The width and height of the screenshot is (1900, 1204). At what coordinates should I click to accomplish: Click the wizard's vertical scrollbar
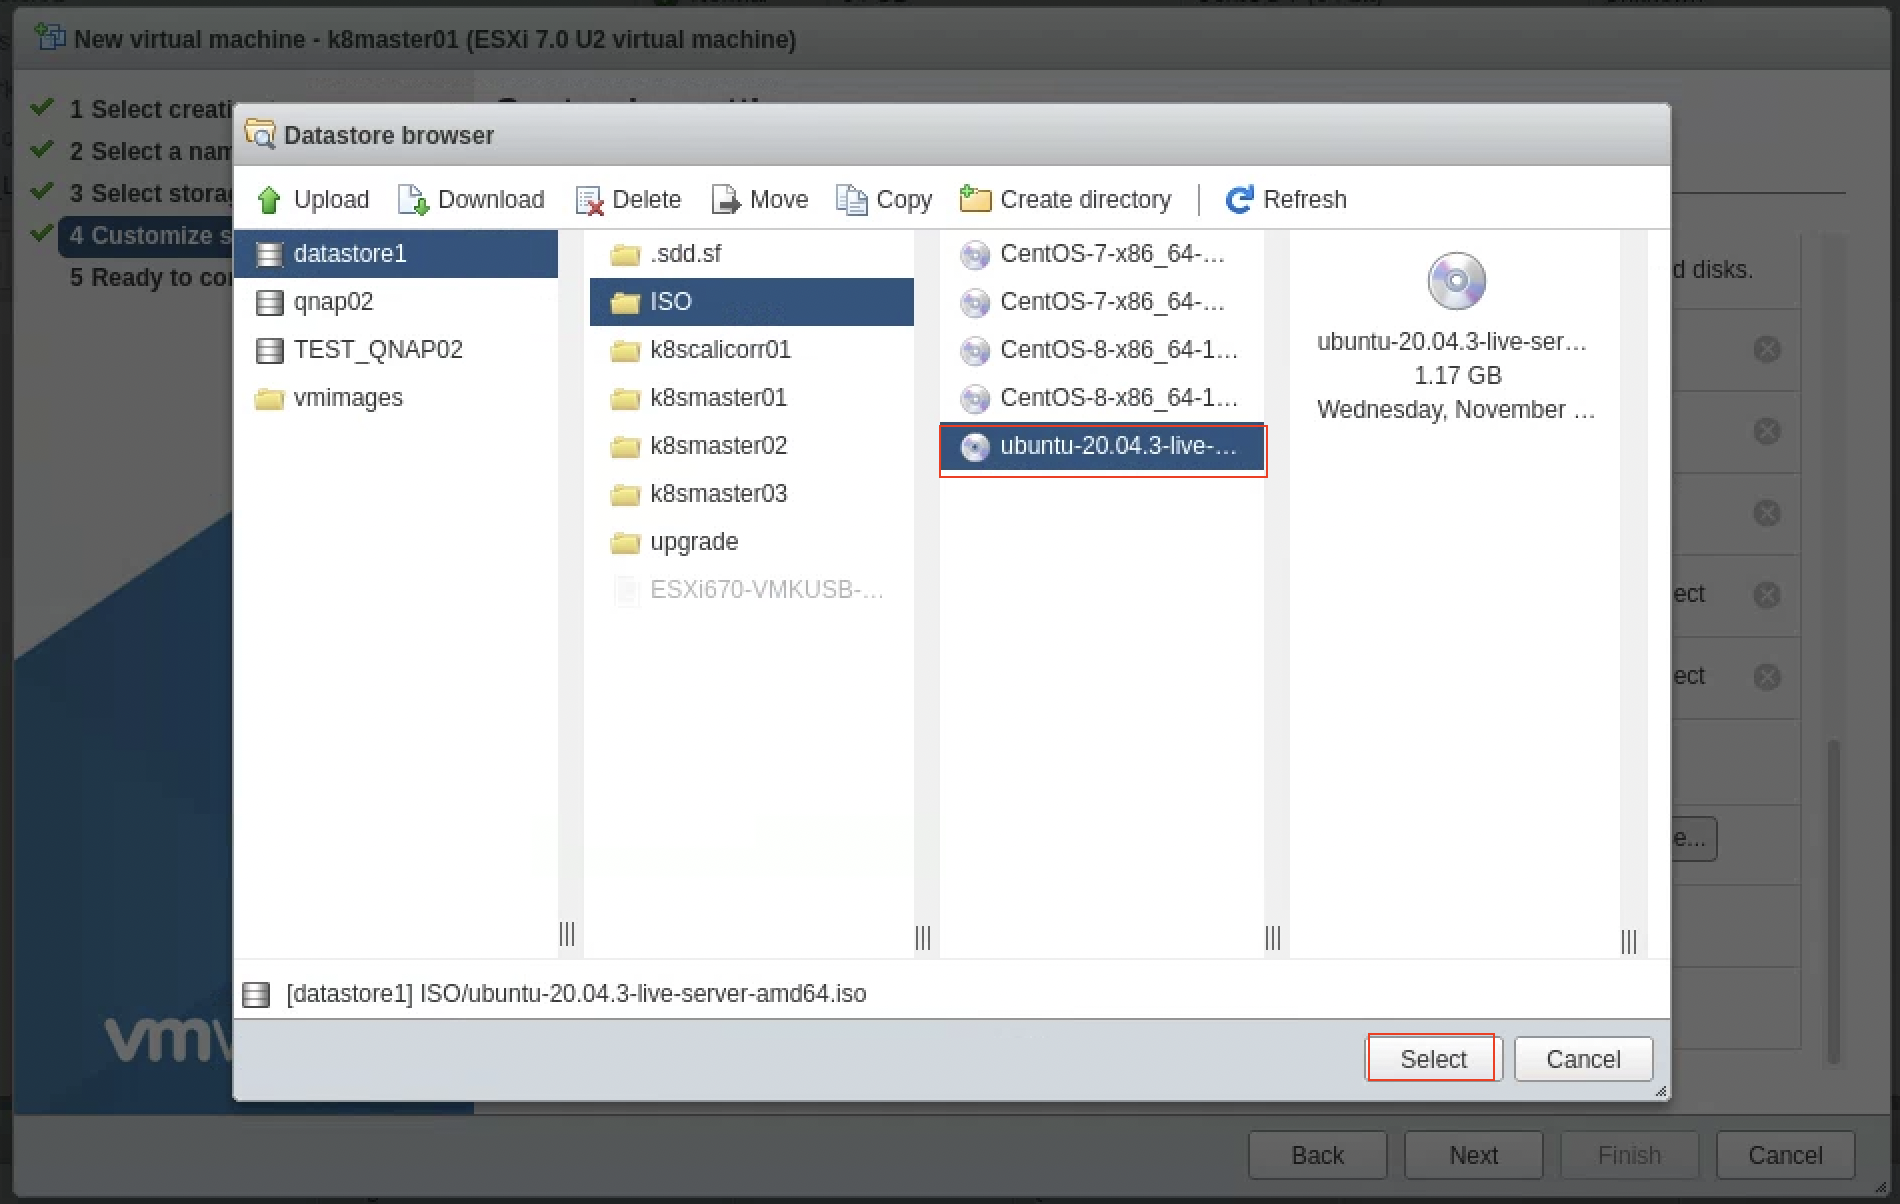(x=1833, y=900)
